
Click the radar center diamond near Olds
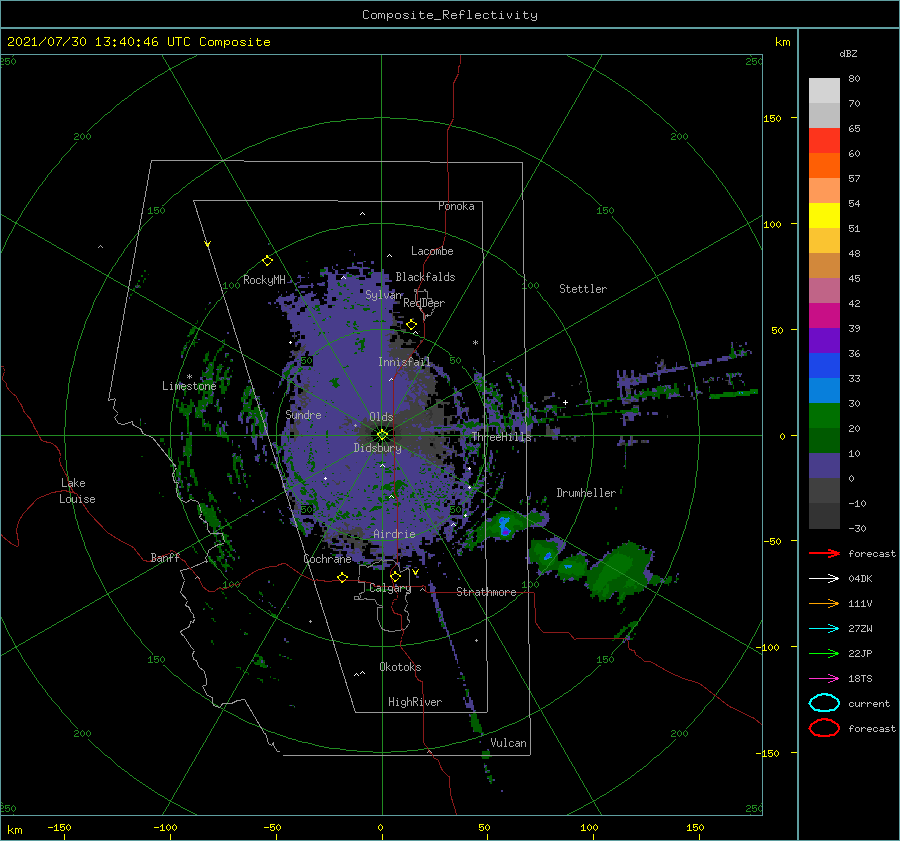click(x=382, y=435)
